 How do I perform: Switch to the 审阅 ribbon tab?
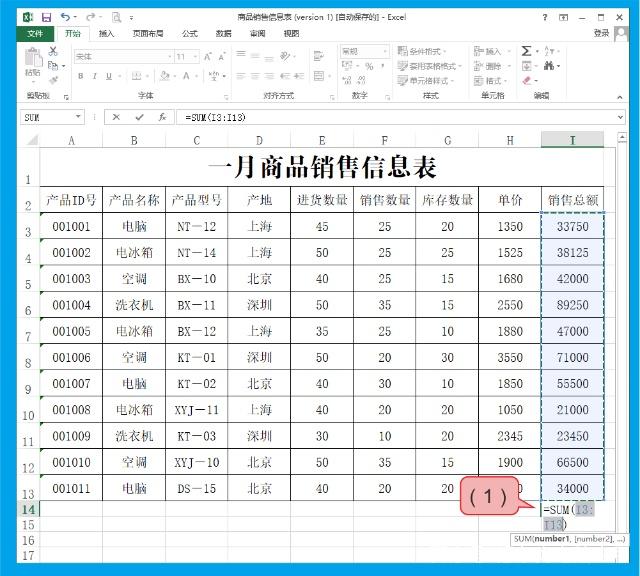[258, 33]
